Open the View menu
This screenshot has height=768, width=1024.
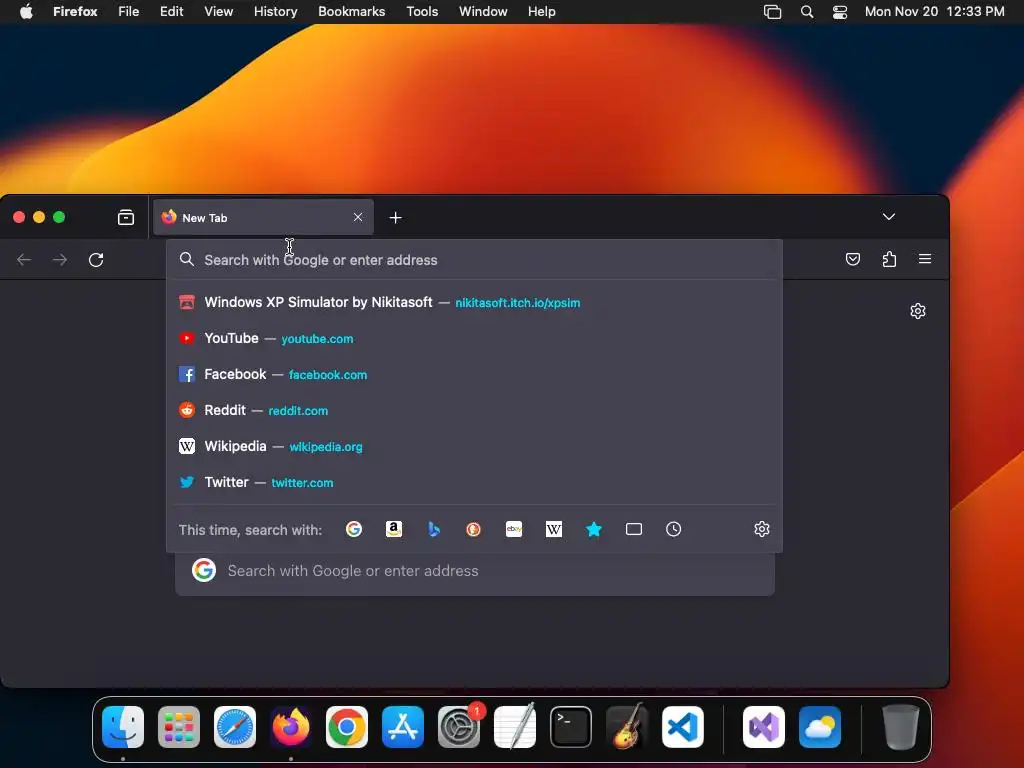[219, 12]
